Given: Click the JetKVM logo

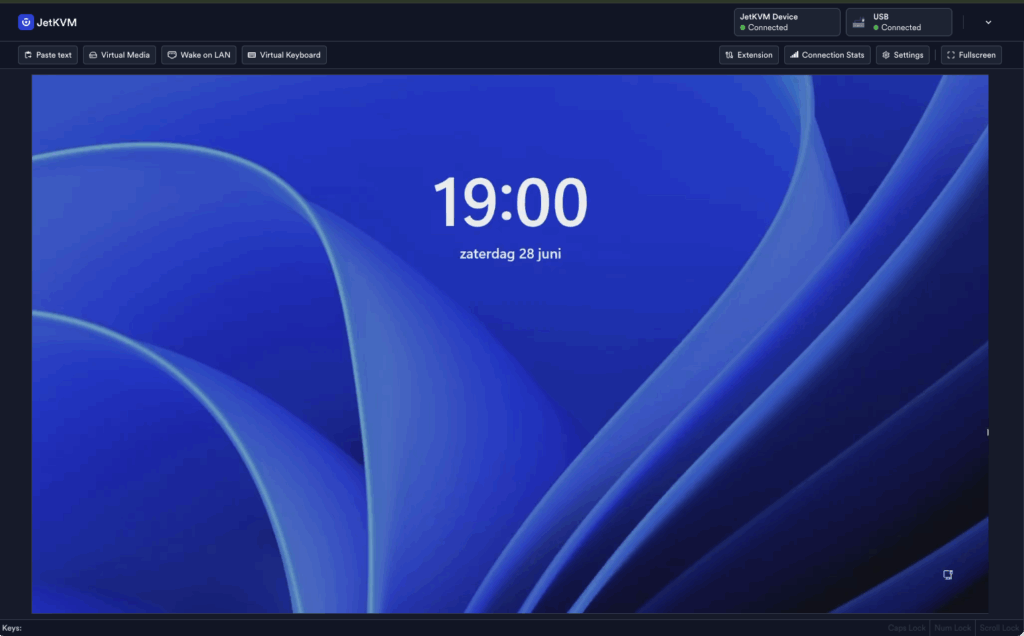Looking at the screenshot, I should [x=47, y=22].
